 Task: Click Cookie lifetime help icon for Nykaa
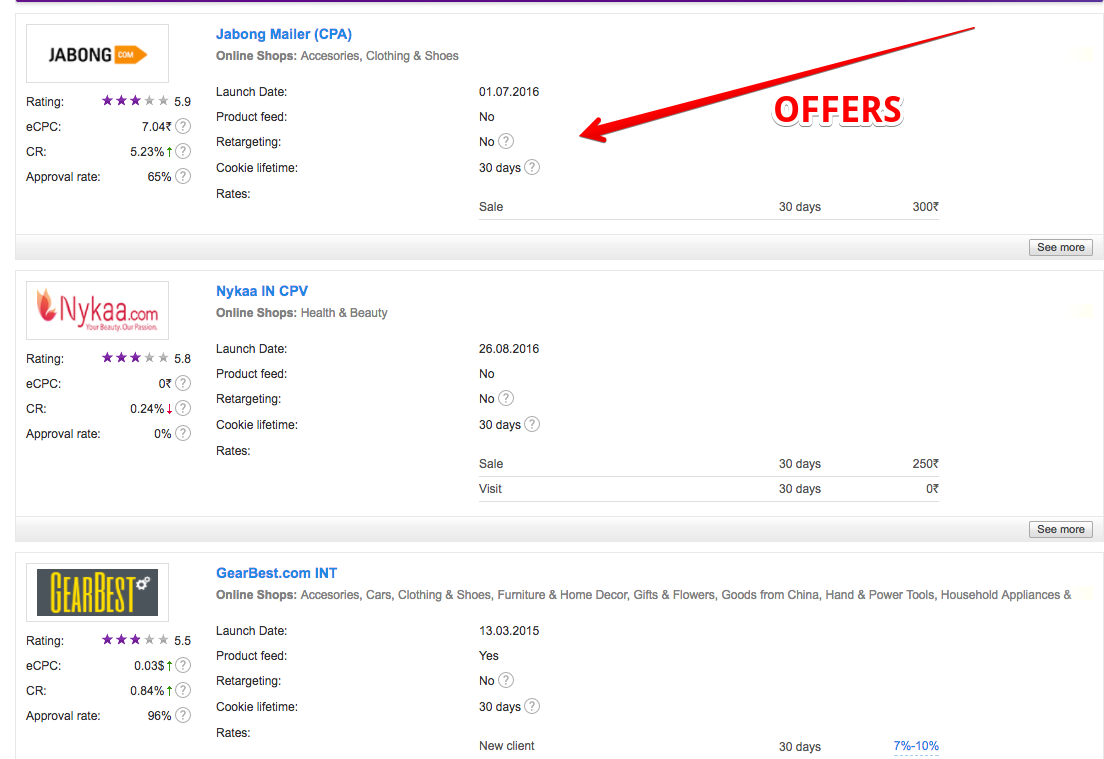[x=532, y=424]
